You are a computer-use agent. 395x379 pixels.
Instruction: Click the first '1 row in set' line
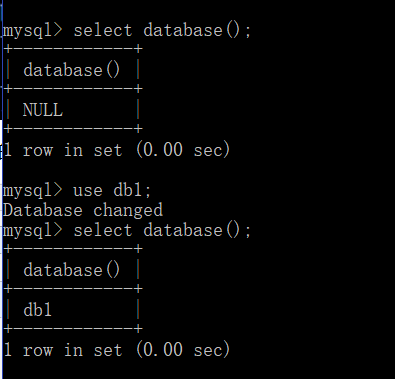pos(117,150)
